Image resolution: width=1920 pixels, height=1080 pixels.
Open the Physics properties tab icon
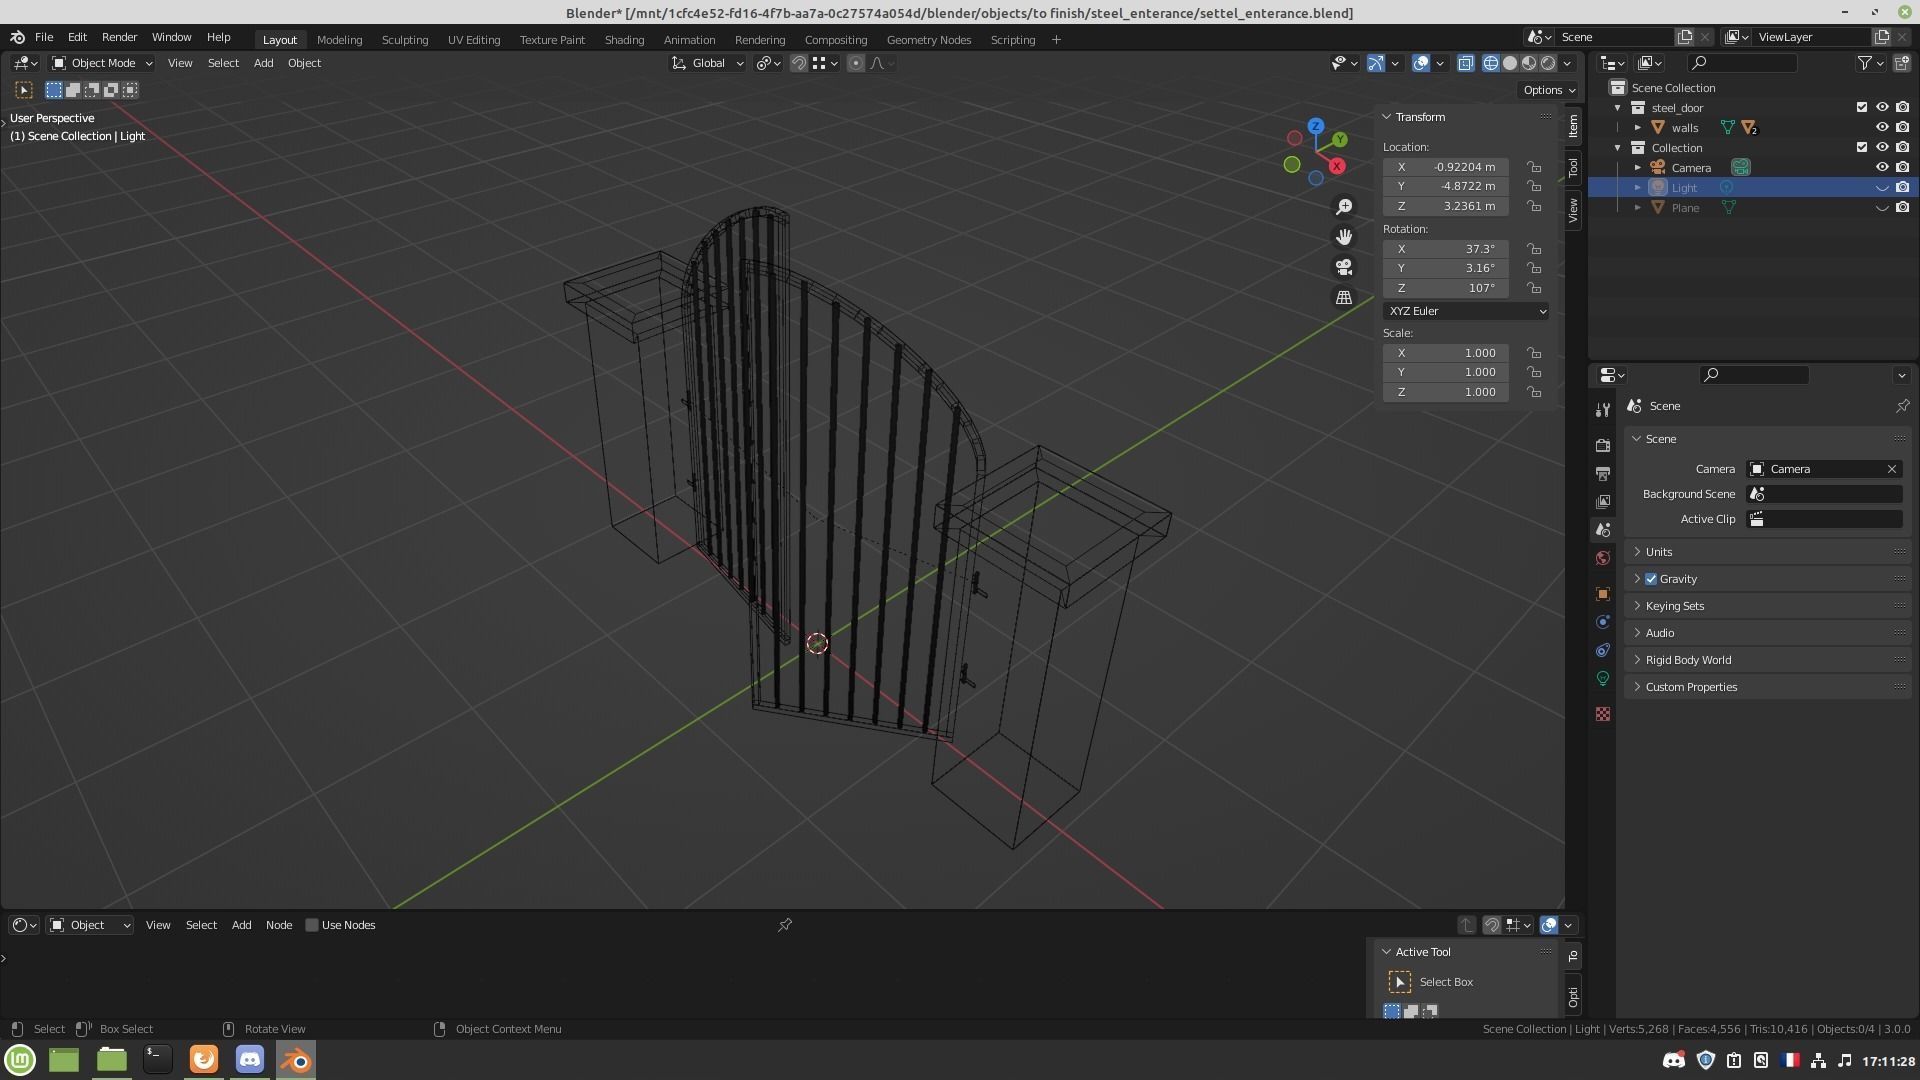click(1603, 622)
